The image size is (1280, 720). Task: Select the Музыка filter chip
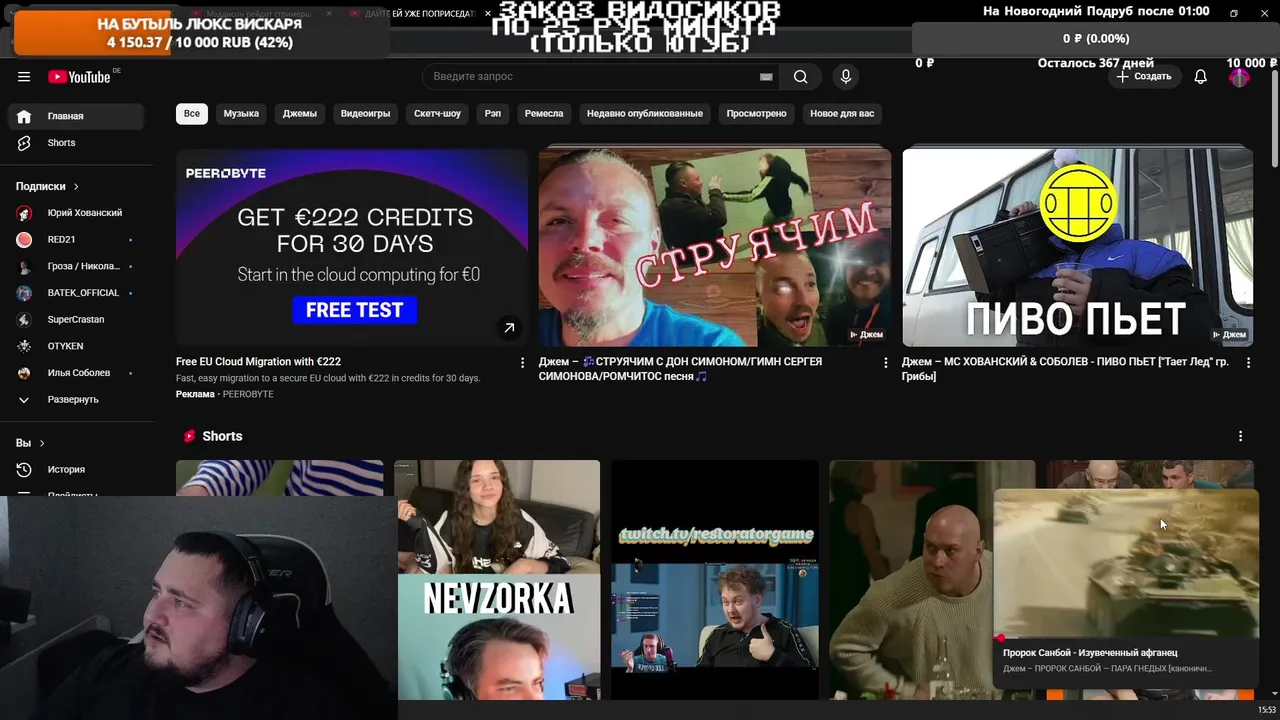(241, 113)
